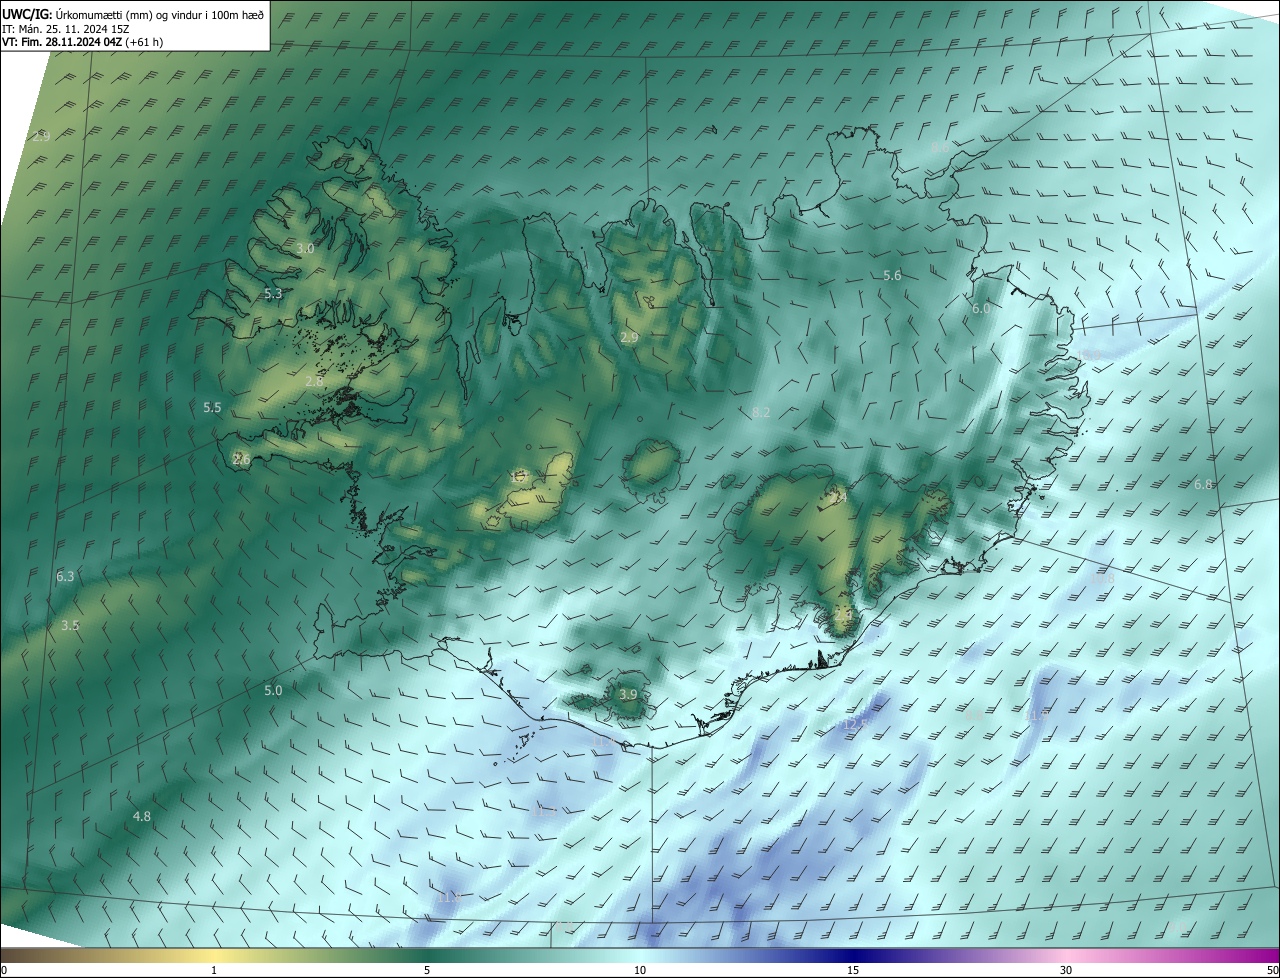
Task: Click the 15 tick on the color bar
Action: (853, 970)
